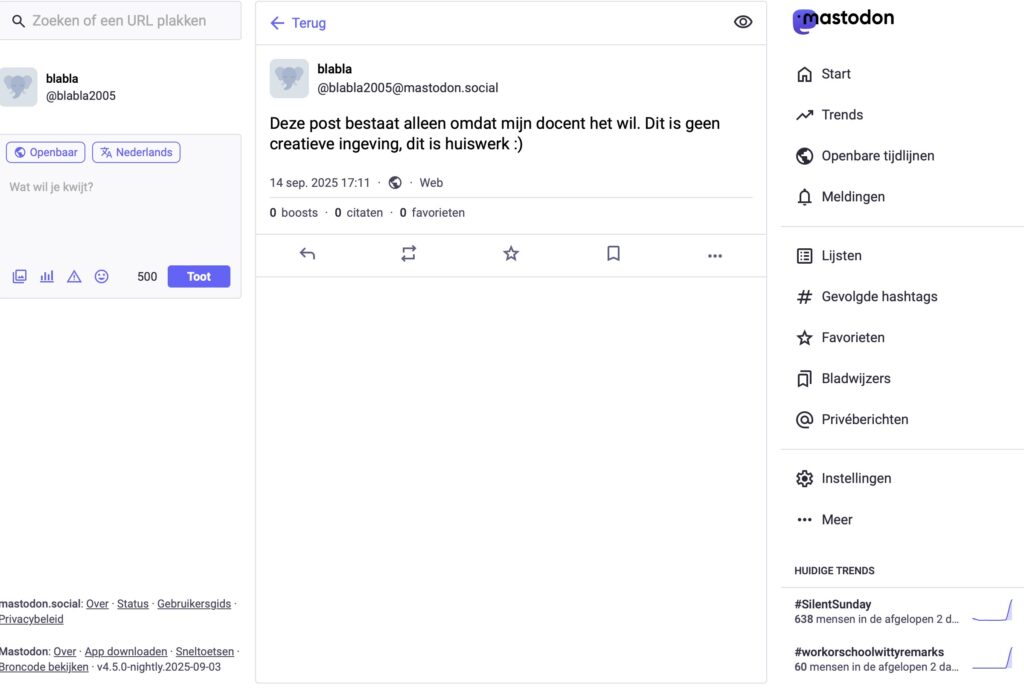The image size is (1024, 692).
Task: Bookmark the post using the bookmark icon
Action: click(x=613, y=254)
